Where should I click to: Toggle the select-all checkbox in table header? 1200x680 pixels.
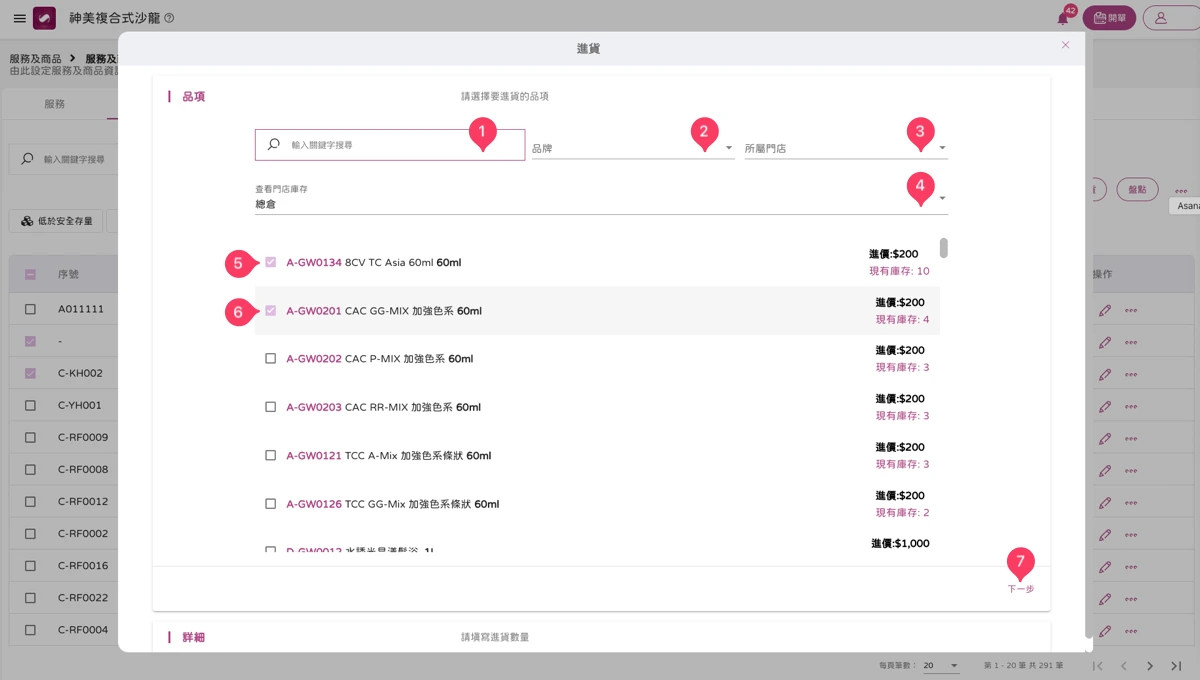[x=30, y=274]
